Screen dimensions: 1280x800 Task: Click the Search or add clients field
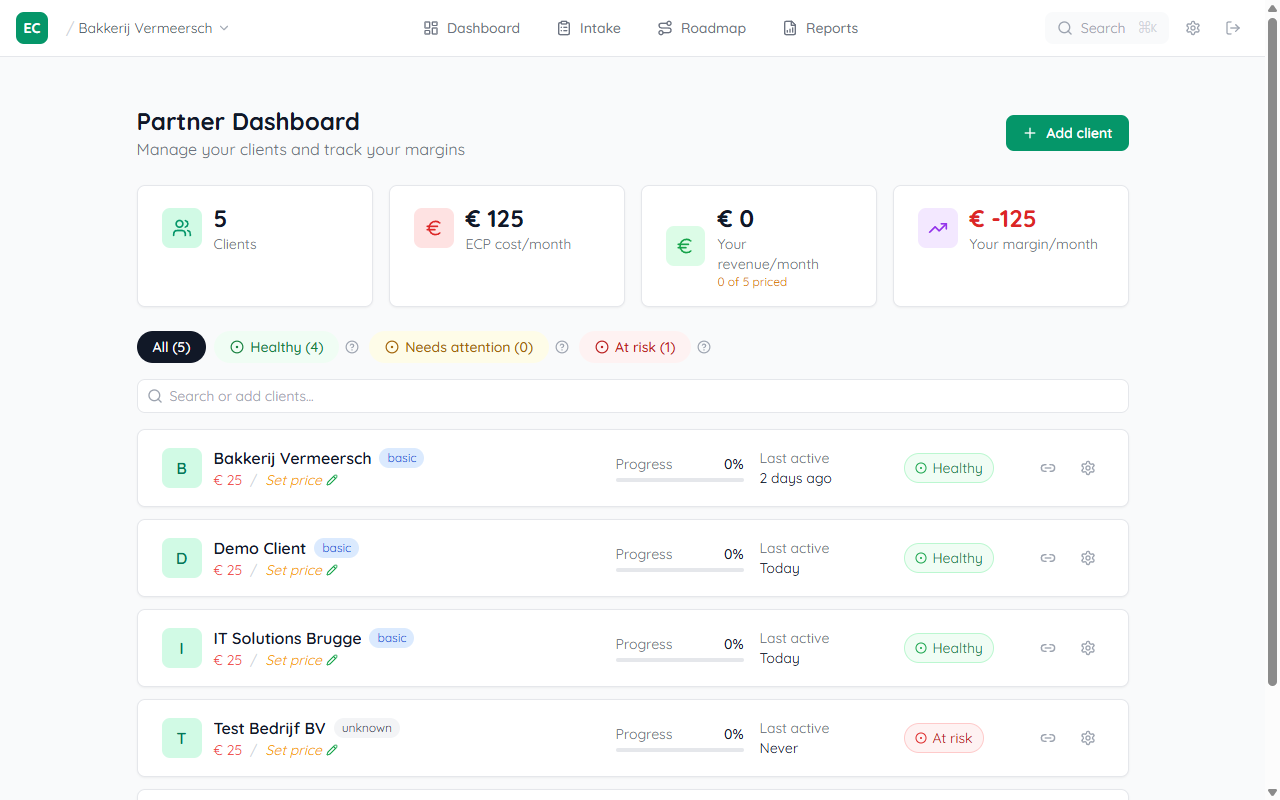pyautogui.click(x=632, y=396)
